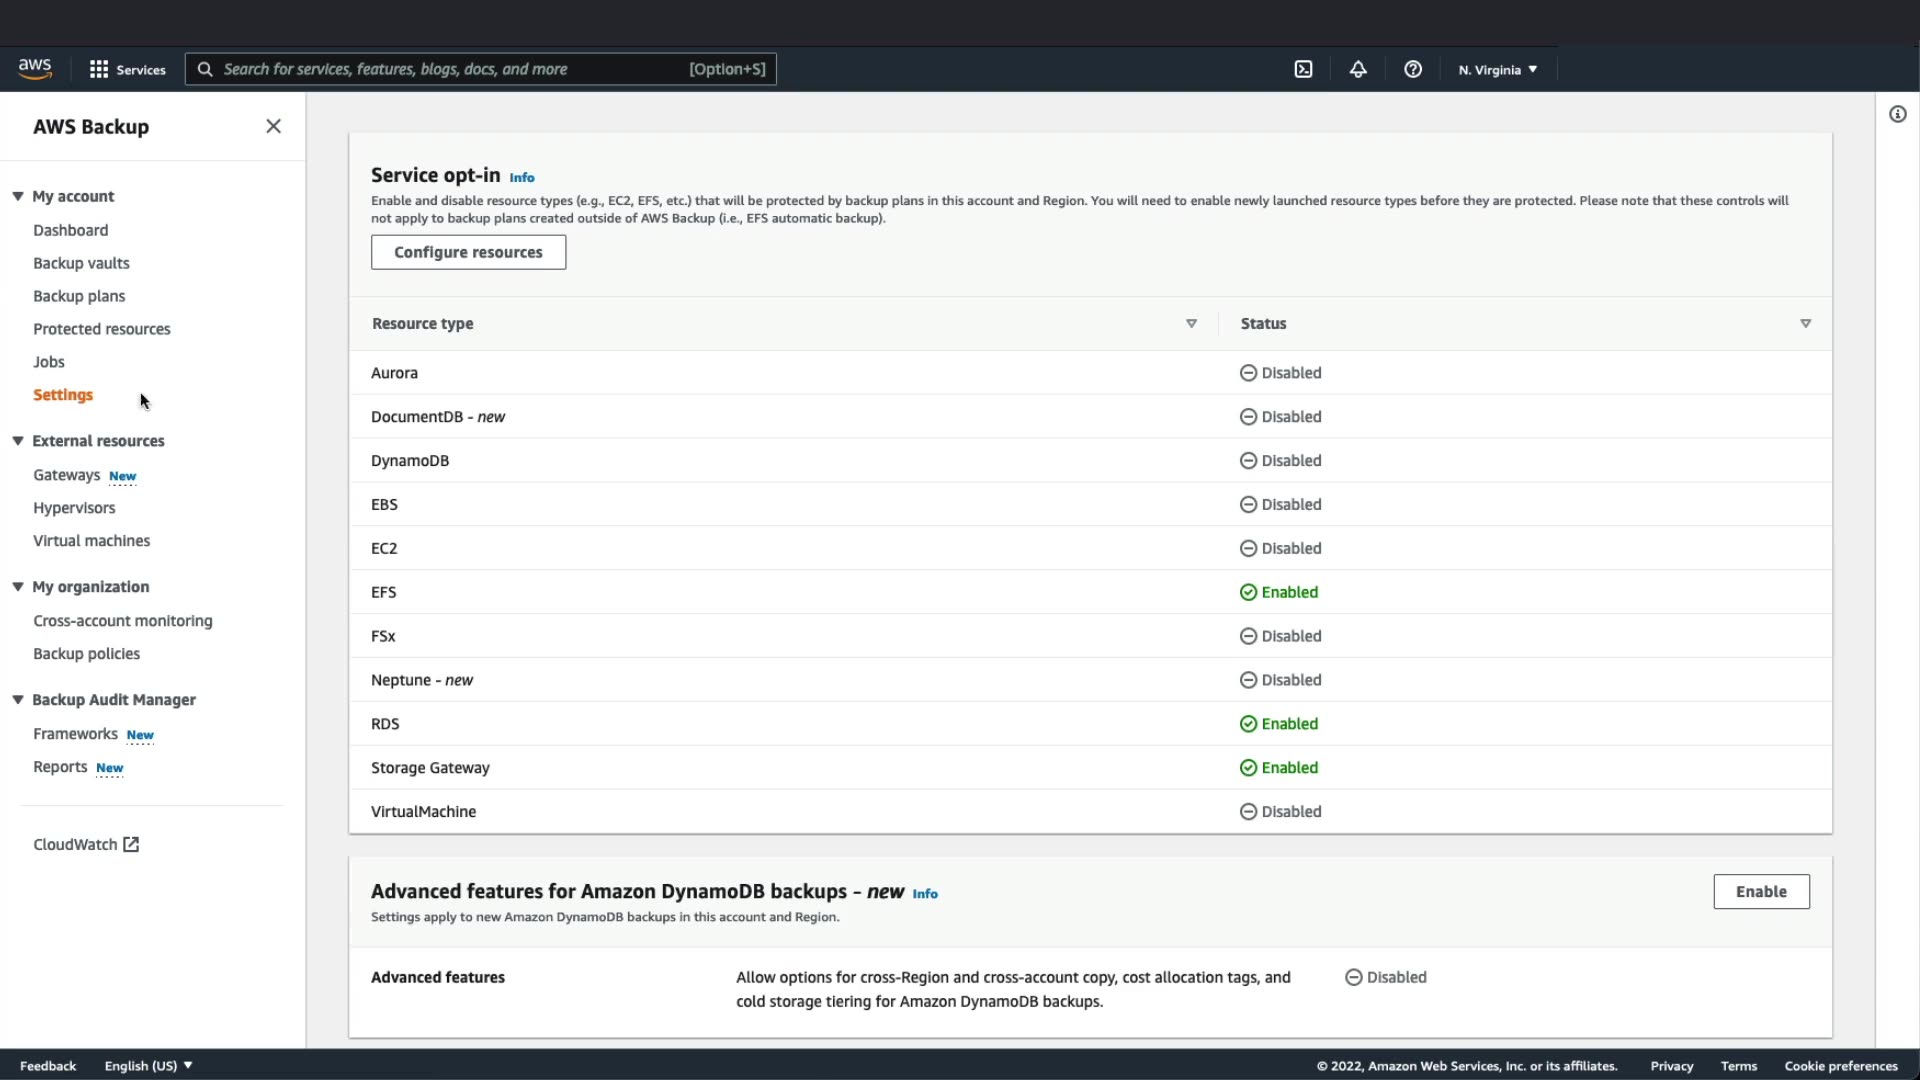The image size is (1920, 1080).
Task: Open N. Virginia region dropdown
Action: (1497, 69)
